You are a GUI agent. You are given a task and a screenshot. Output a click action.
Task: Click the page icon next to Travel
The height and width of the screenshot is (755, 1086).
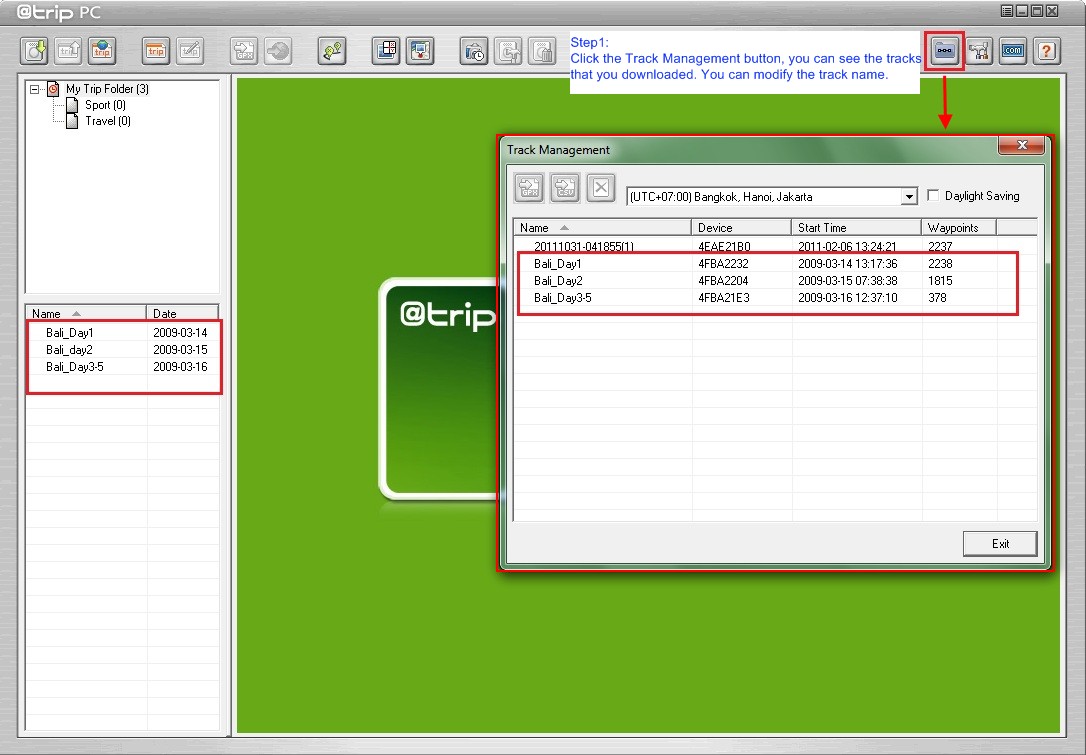pos(72,121)
